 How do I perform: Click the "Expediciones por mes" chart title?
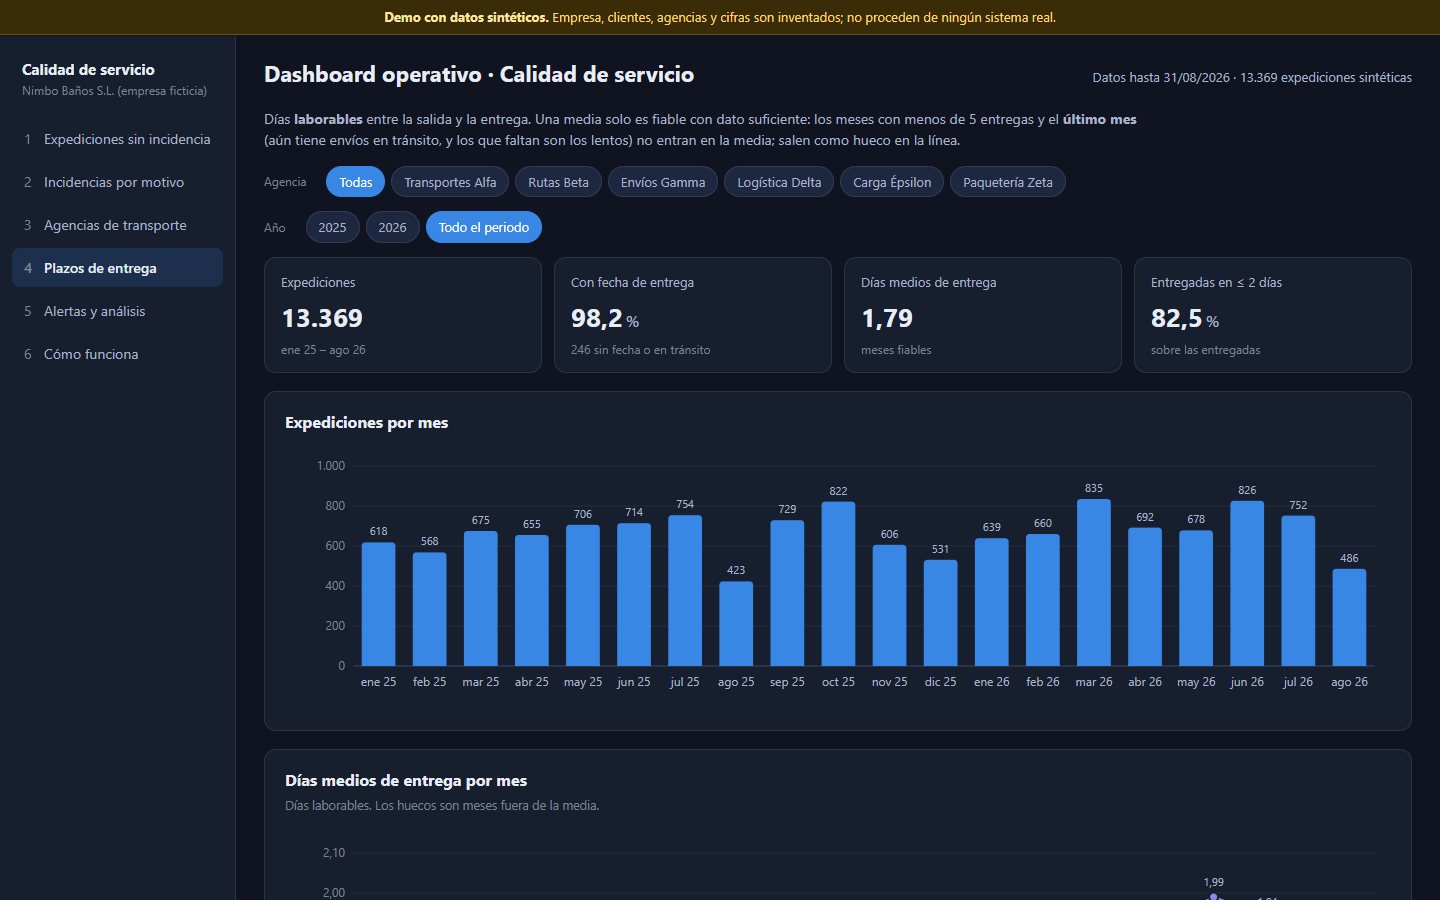click(367, 423)
